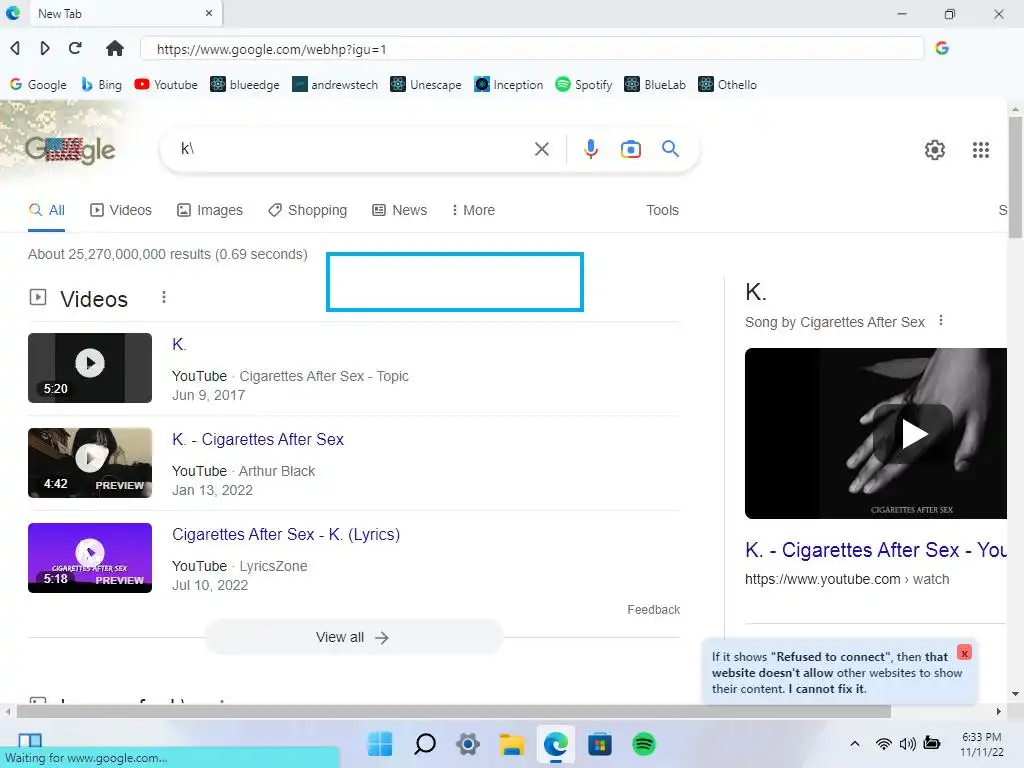Open the volume tray icon
The height and width of the screenshot is (768, 1024).
point(907,744)
